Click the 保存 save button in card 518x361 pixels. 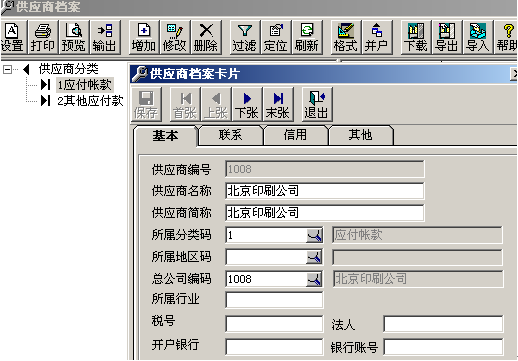coord(146,104)
